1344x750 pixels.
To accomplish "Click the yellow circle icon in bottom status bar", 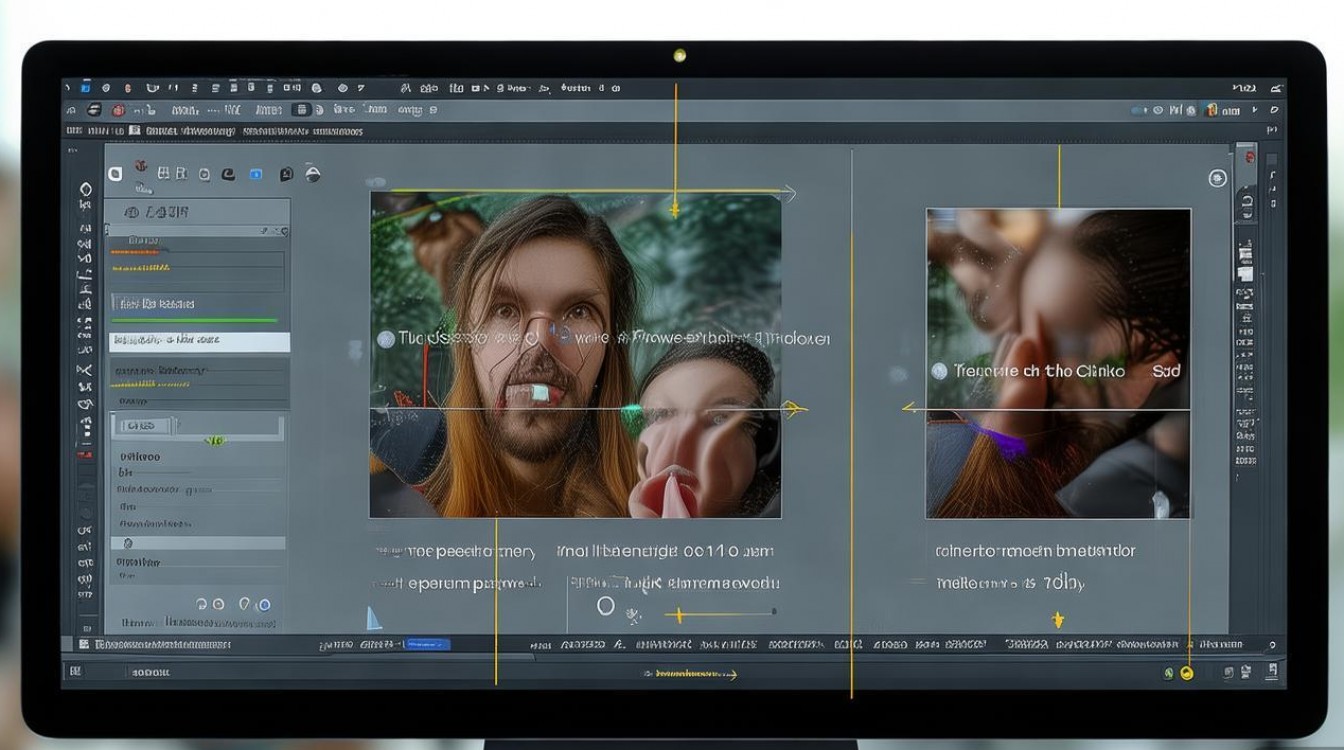I will pos(1187,673).
